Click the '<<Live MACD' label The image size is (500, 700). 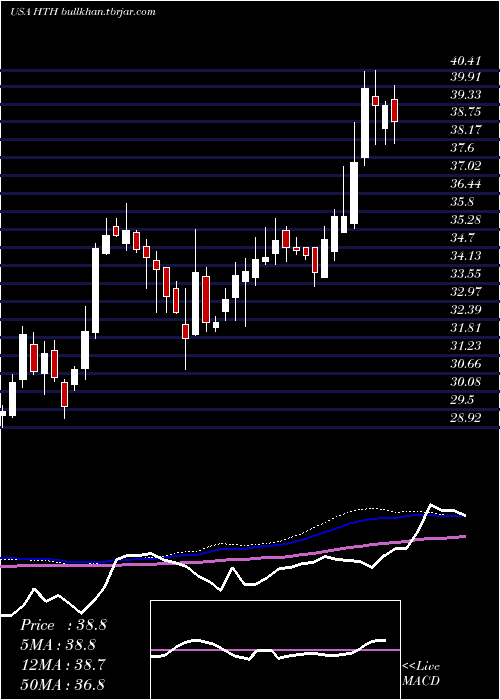(421, 674)
